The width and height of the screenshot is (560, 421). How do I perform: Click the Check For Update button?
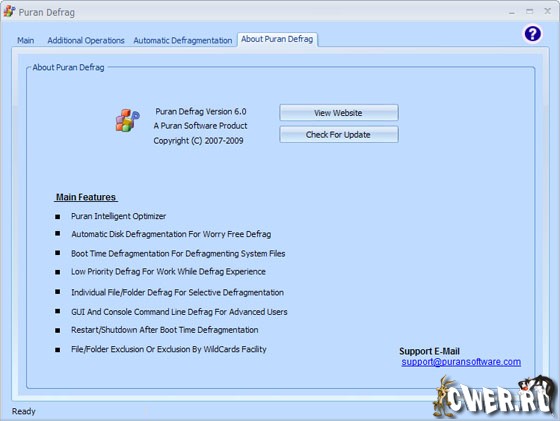(x=339, y=135)
